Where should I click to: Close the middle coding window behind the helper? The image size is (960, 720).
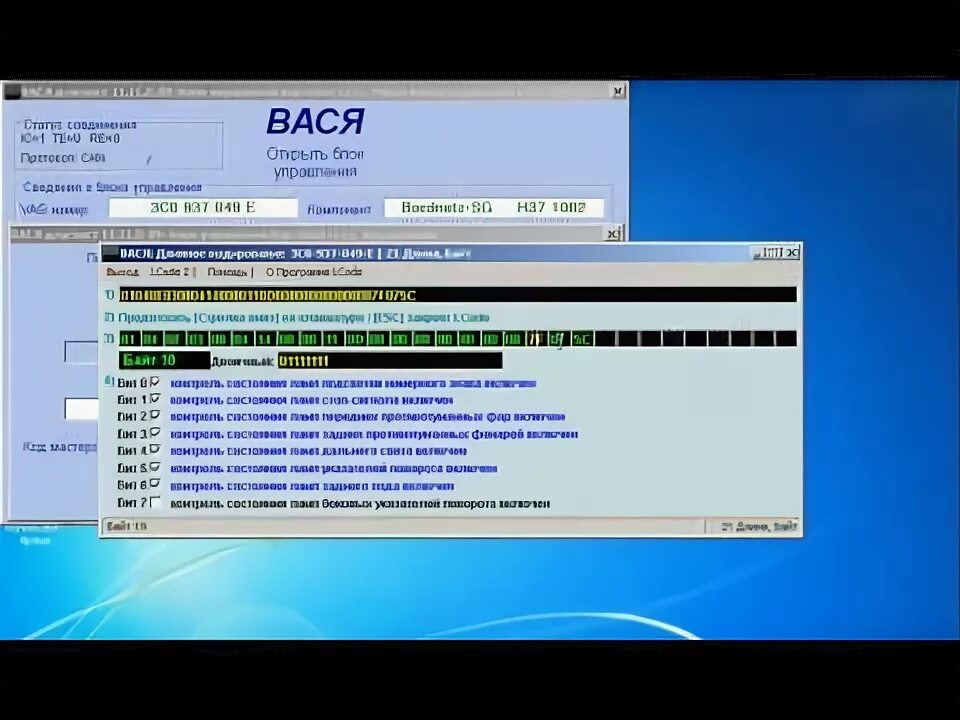tap(613, 233)
